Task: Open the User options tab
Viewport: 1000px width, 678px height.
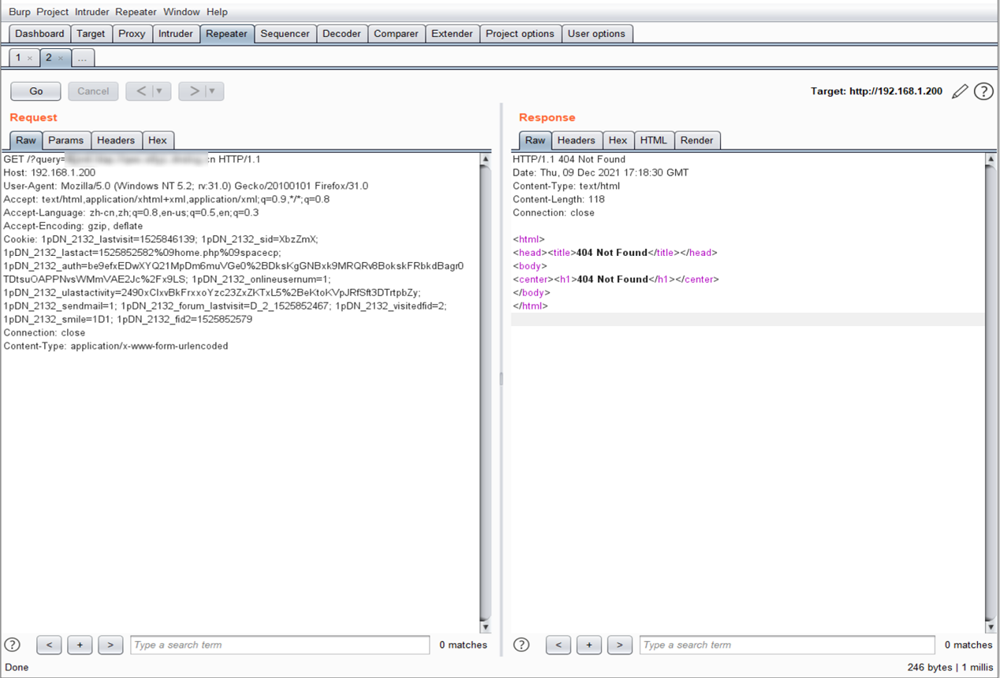Action: click(x=597, y=34)
